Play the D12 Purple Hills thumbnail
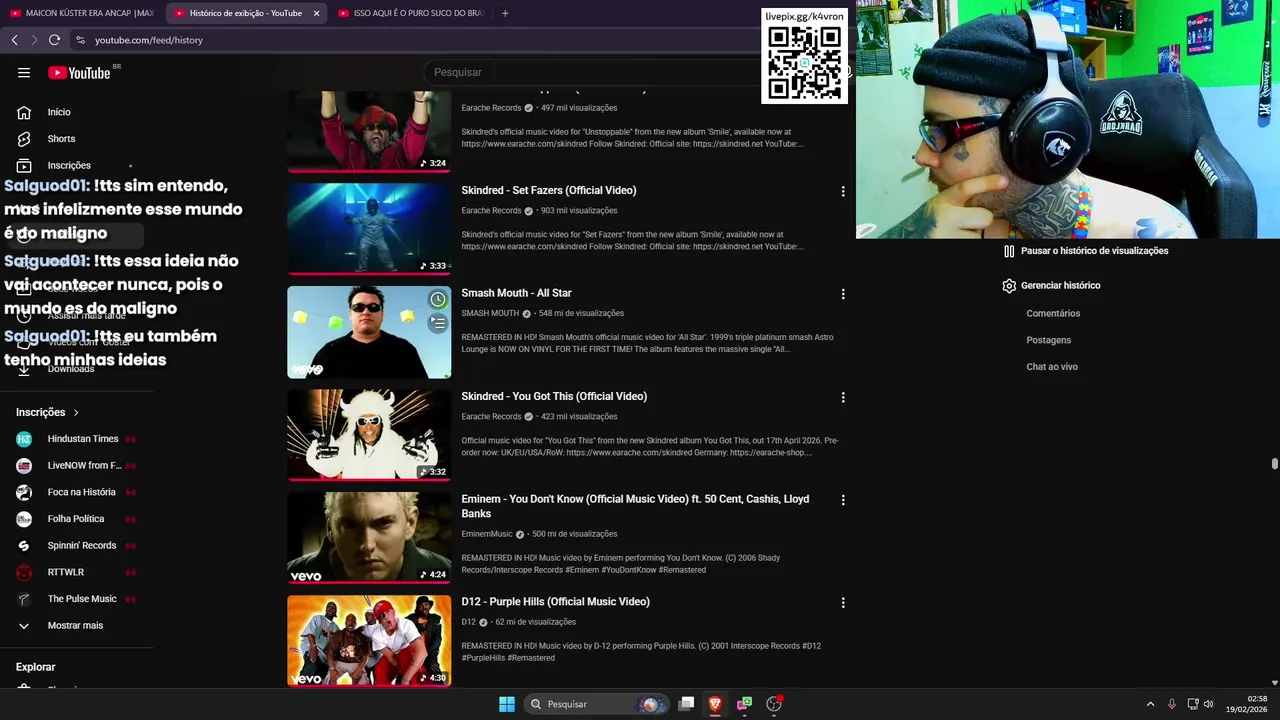1280x720 pixels. click(369, 641)
